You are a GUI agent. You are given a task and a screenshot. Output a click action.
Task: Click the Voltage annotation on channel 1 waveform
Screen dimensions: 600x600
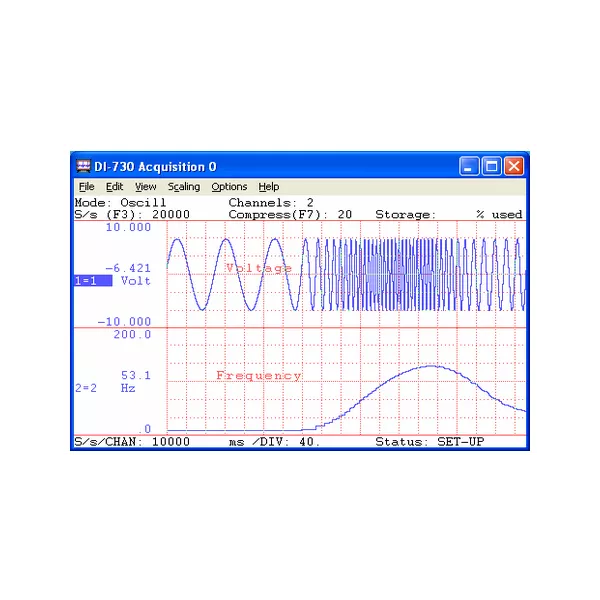pyautogui.click(x=259, y=268)
